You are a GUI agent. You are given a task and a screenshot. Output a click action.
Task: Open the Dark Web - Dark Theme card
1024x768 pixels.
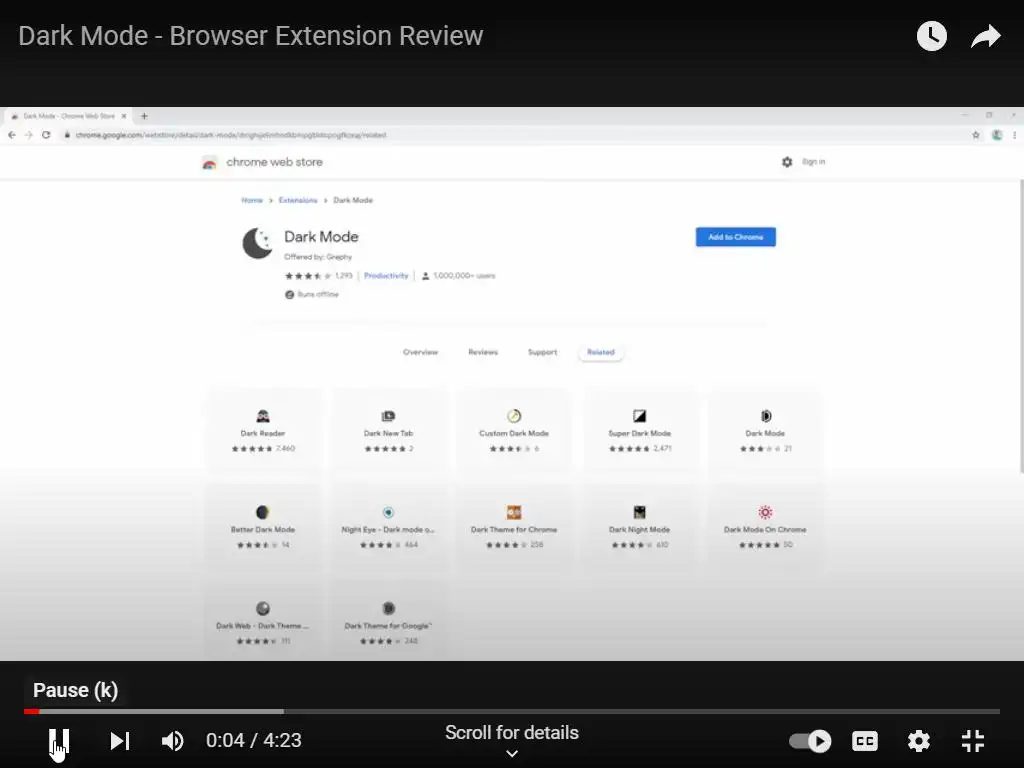click(263, 622)
